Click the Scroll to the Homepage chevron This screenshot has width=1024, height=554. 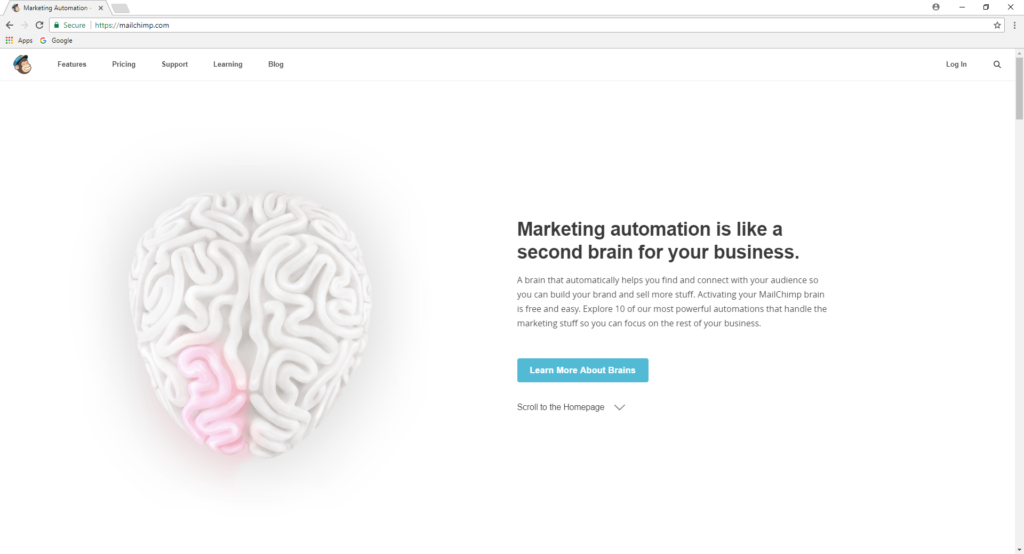tap(619, 407)
